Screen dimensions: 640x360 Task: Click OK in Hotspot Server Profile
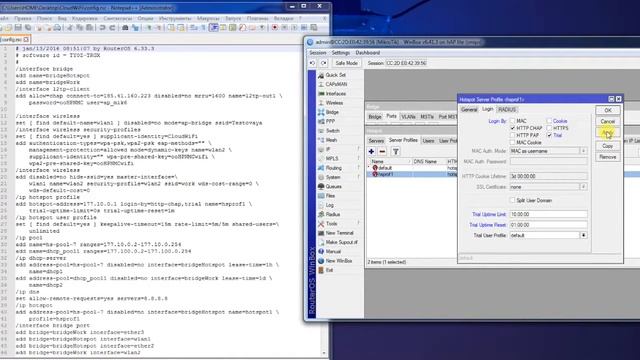pos(608,110)
